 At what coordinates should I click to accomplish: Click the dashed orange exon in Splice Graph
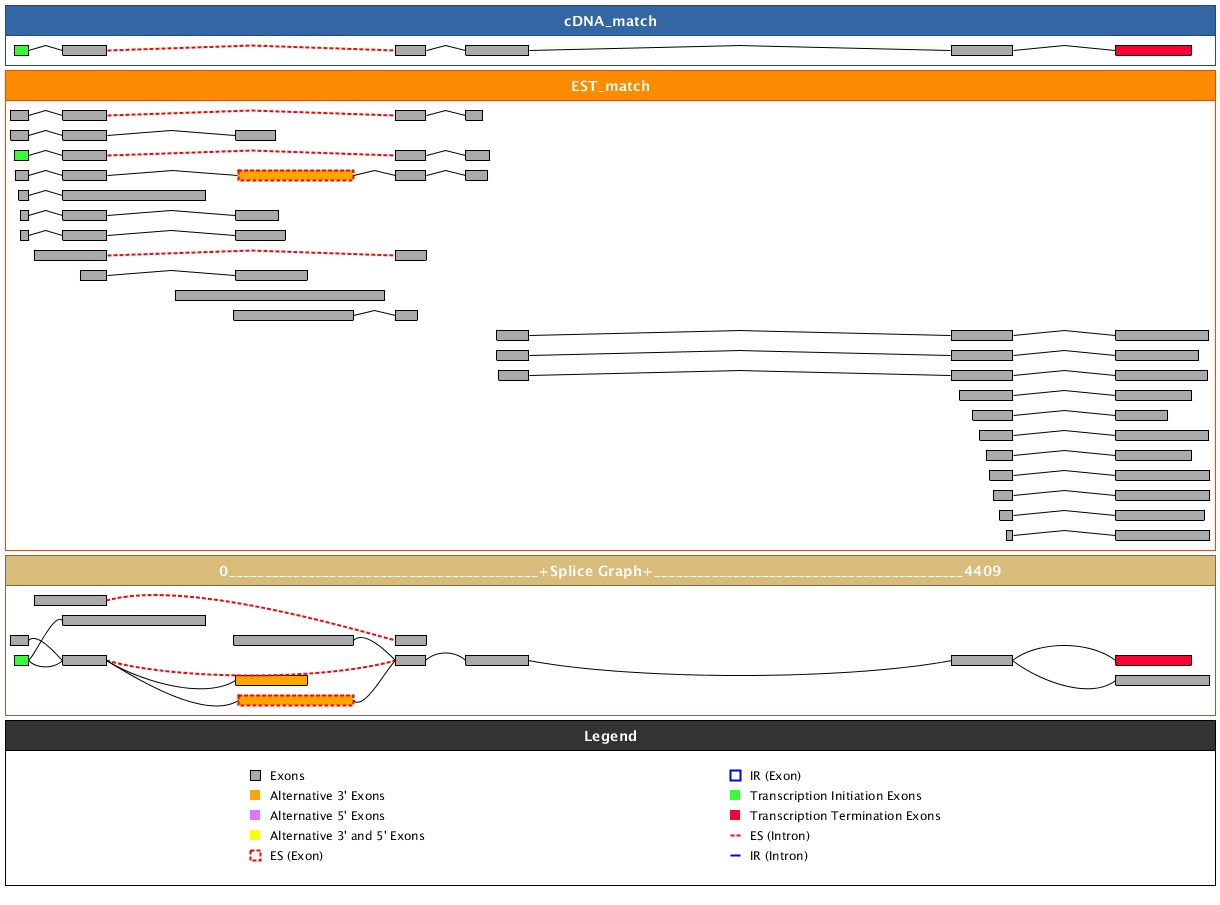(295, 700)
